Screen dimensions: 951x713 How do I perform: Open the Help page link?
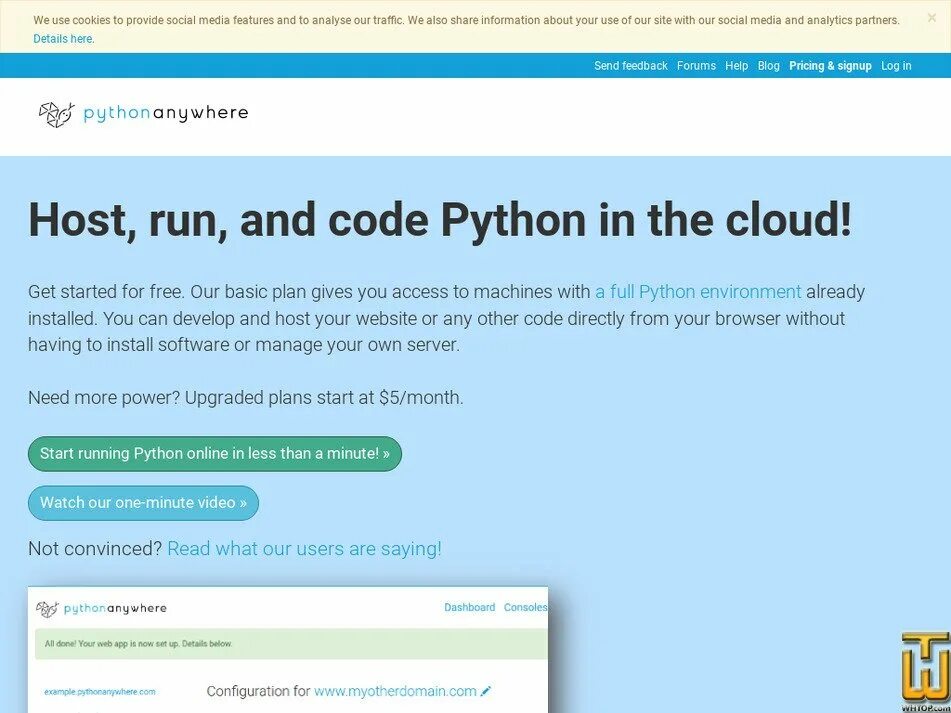736,65
